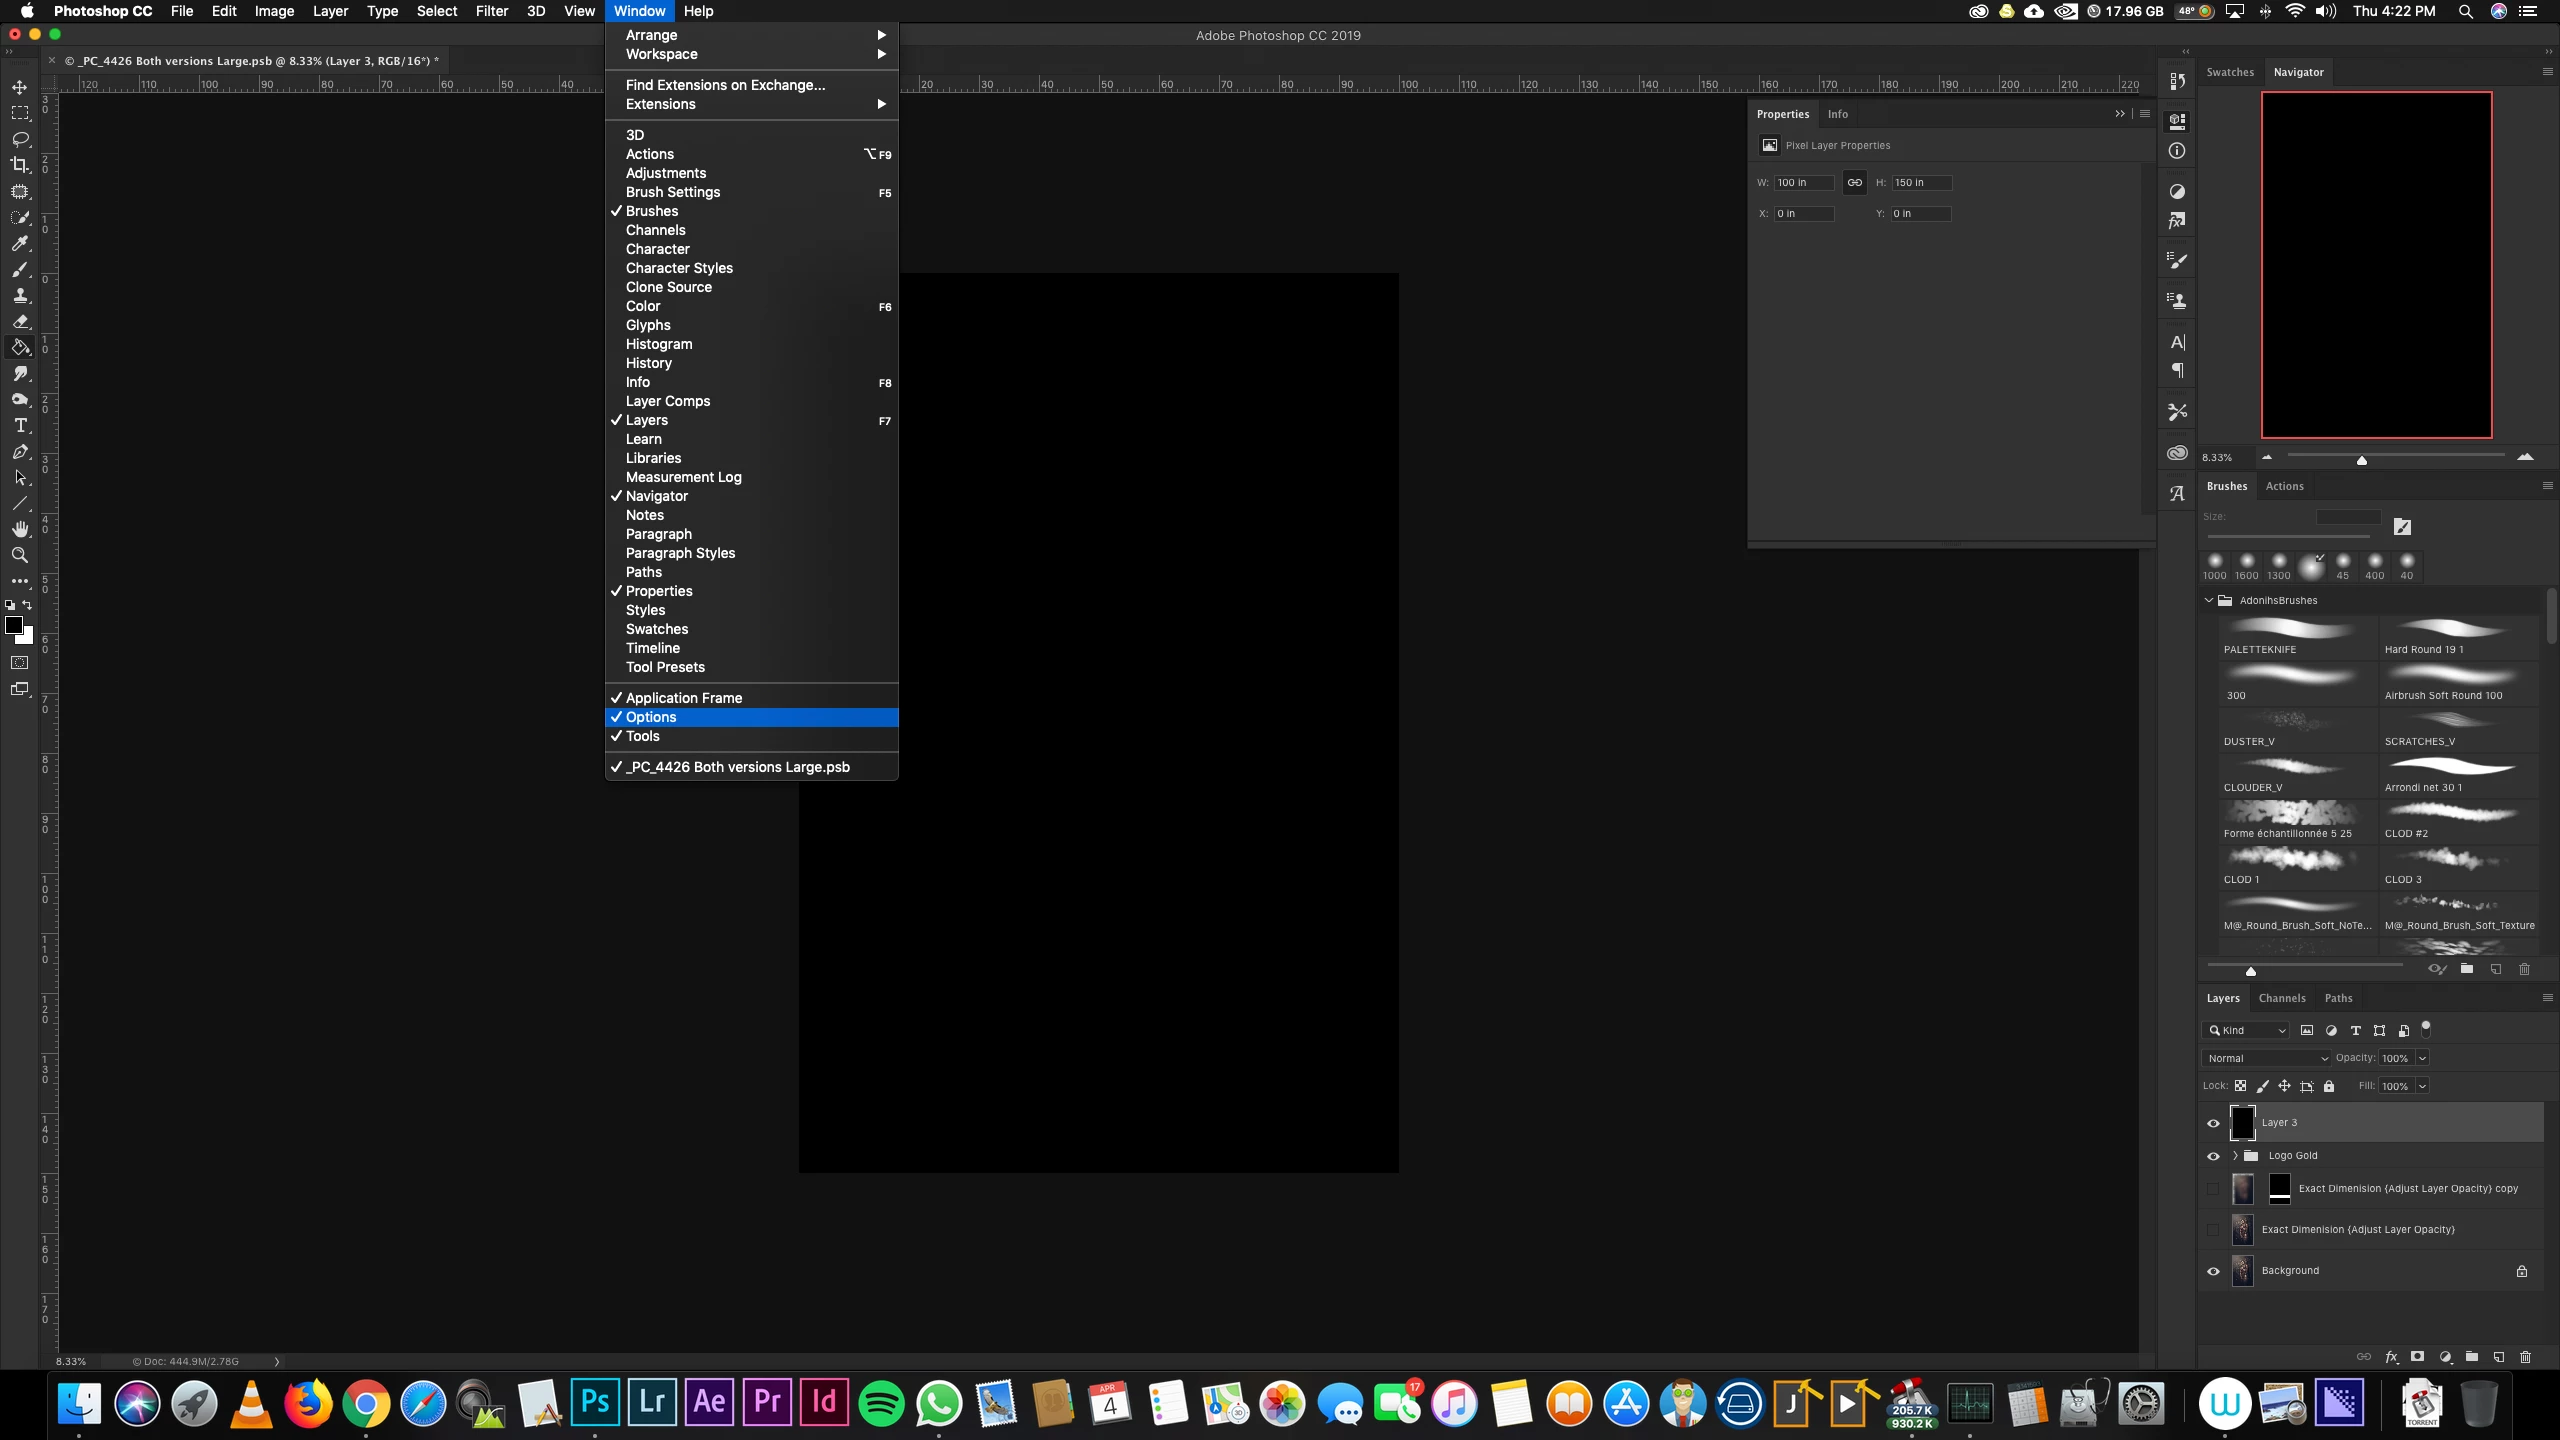Uncheck Options in the Window menu
This screenshot has width=2560, height=1440.
coord(651,717)
